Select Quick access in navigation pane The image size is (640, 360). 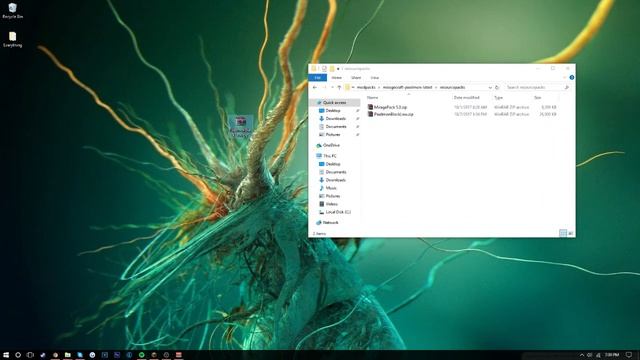coord(334,102)
